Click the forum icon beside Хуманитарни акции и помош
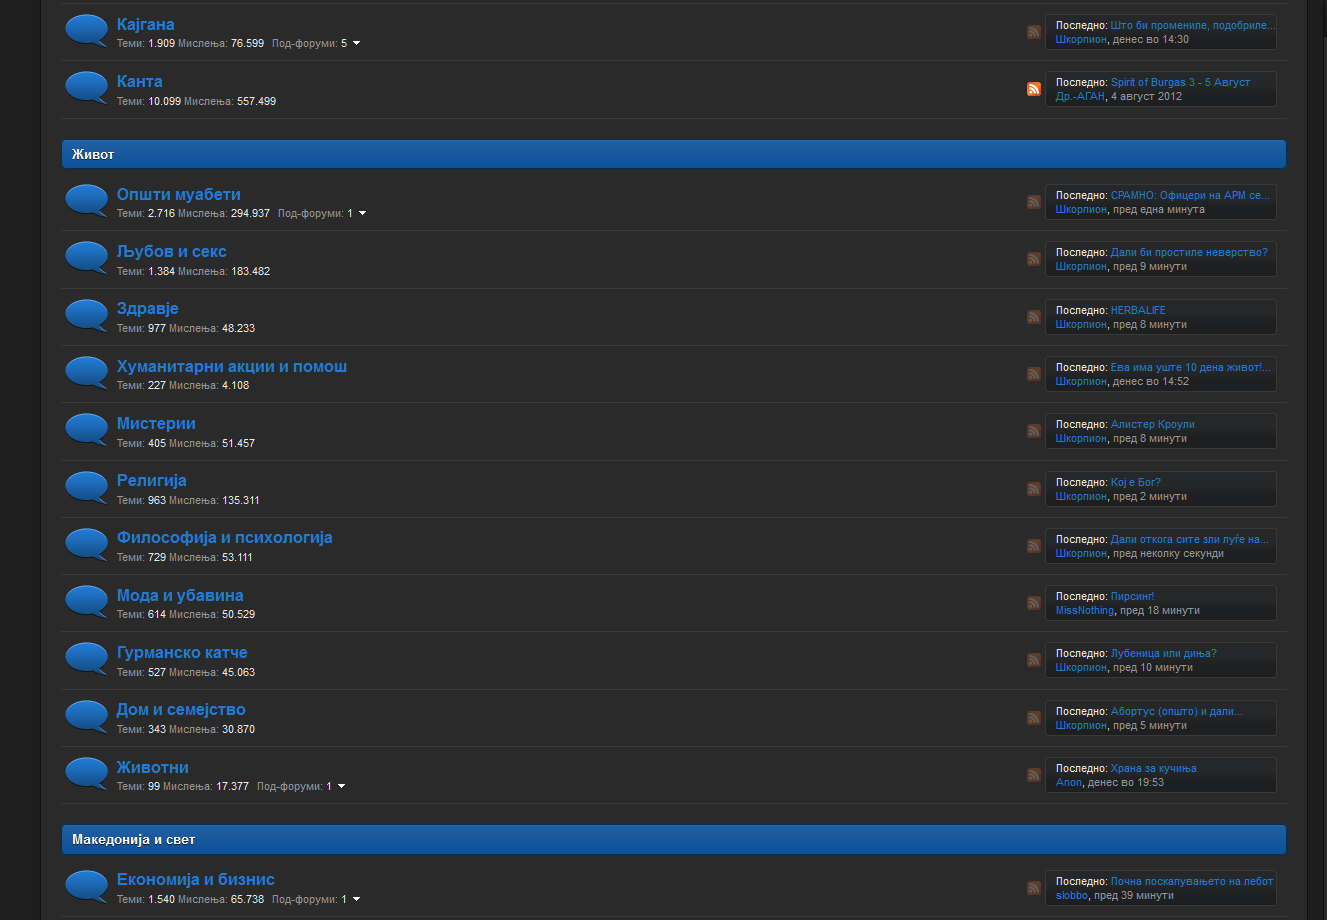This screenshot has width=1327, height=920. (x=87, y=373)
